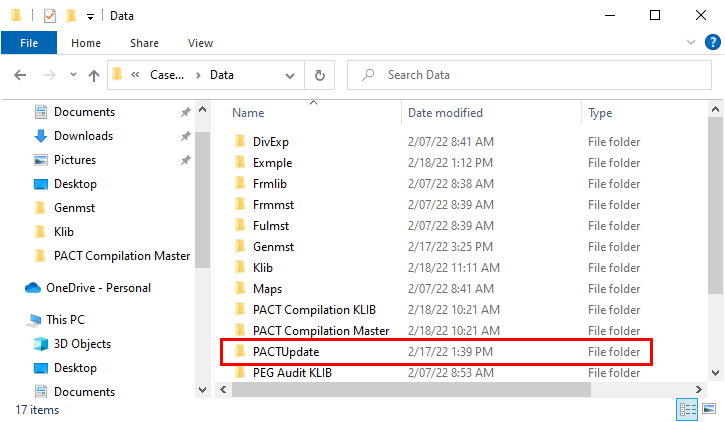This screenshot has height=422, width=725.
Task: Click the pin icon next to Pictures
Action: click(185, 160)
